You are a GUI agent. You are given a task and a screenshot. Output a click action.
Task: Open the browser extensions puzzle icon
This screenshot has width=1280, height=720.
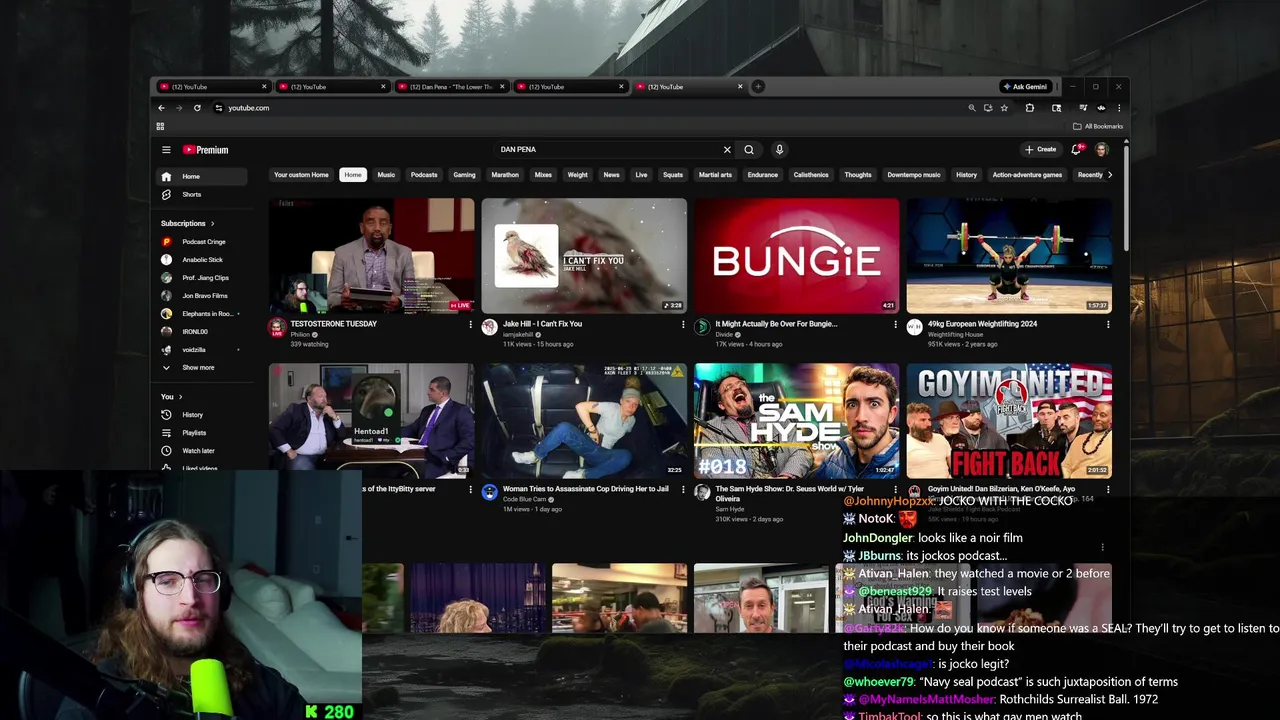[x=1029, y=108]
